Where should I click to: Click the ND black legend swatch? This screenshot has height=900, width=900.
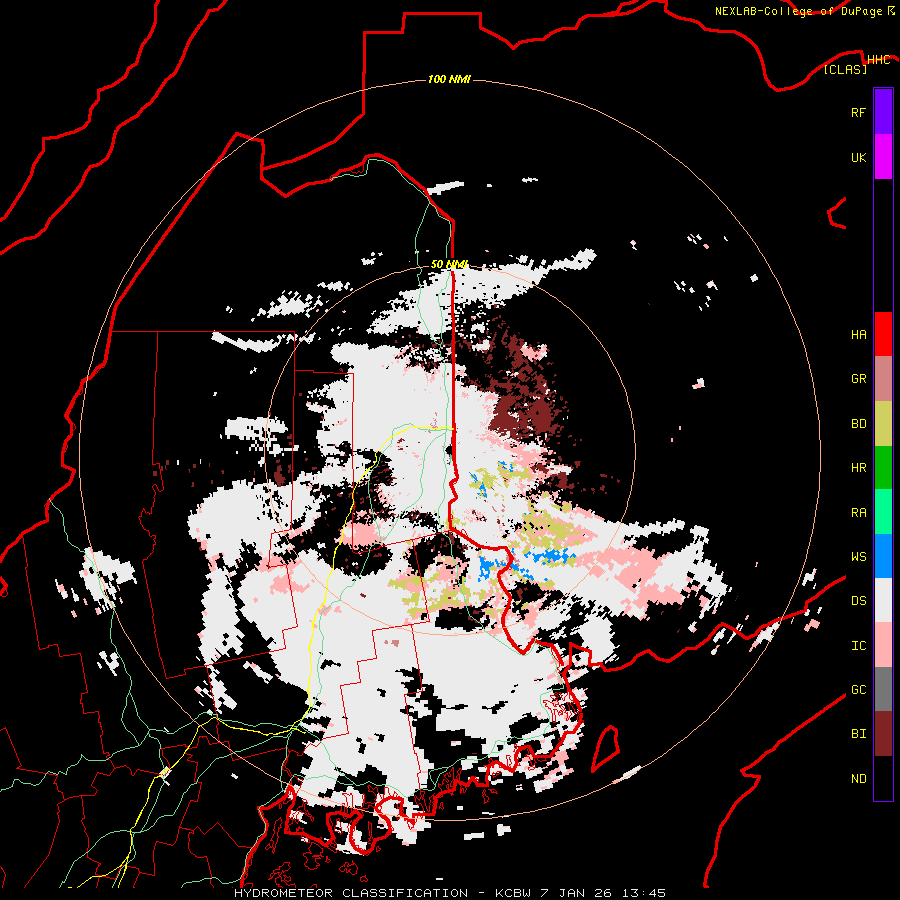point(883,778)
